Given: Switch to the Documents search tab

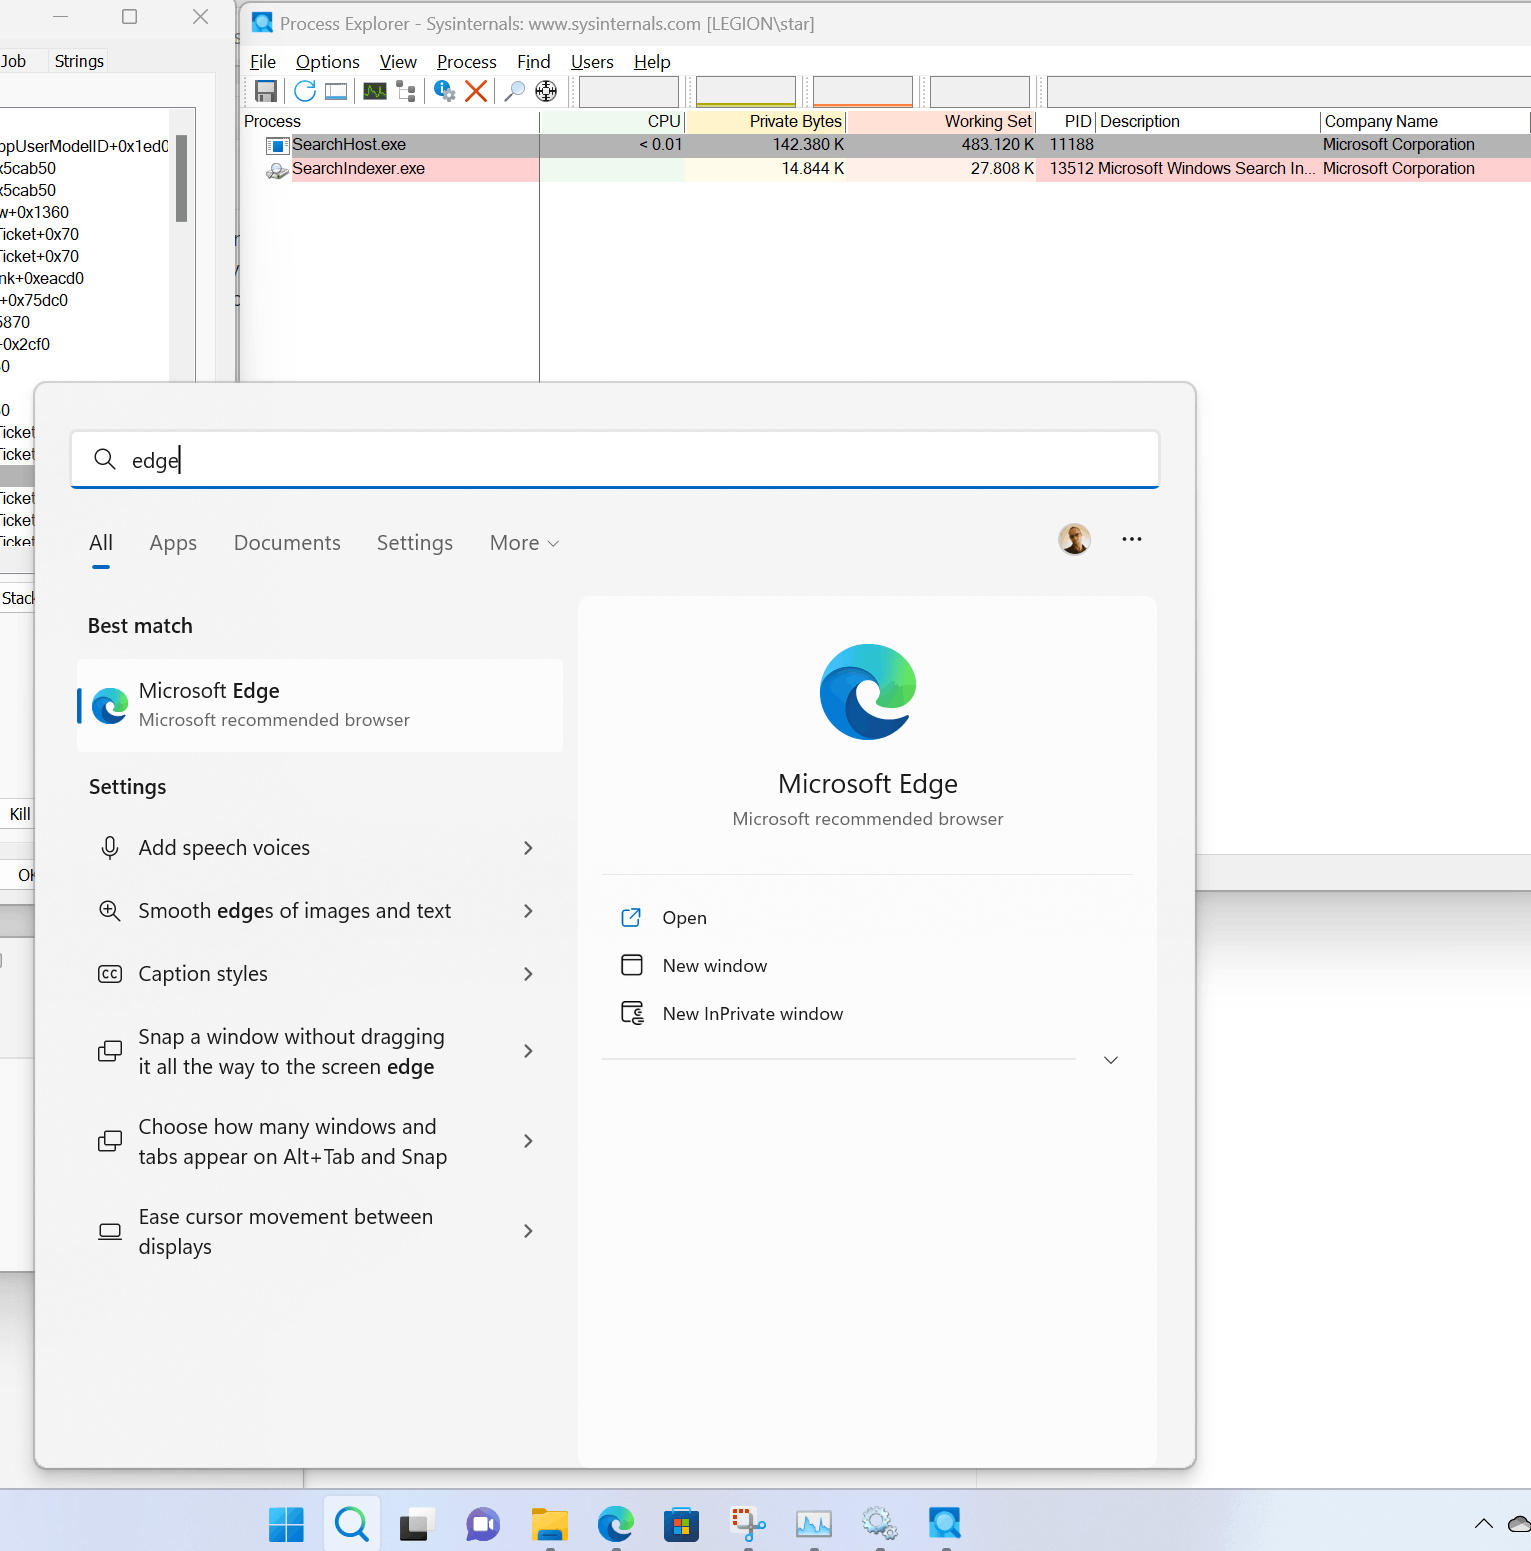Looking at the screenshot, I should 287,543.
